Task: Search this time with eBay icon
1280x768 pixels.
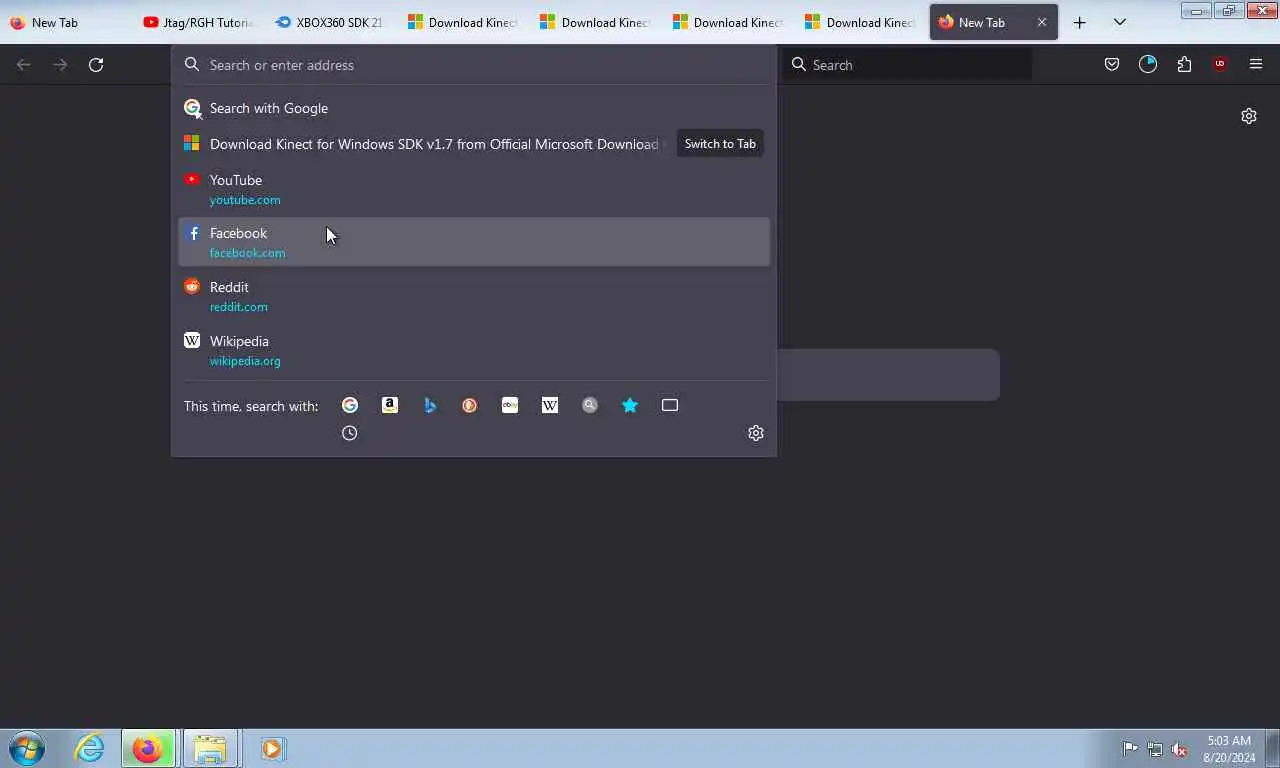Action: 510,405
